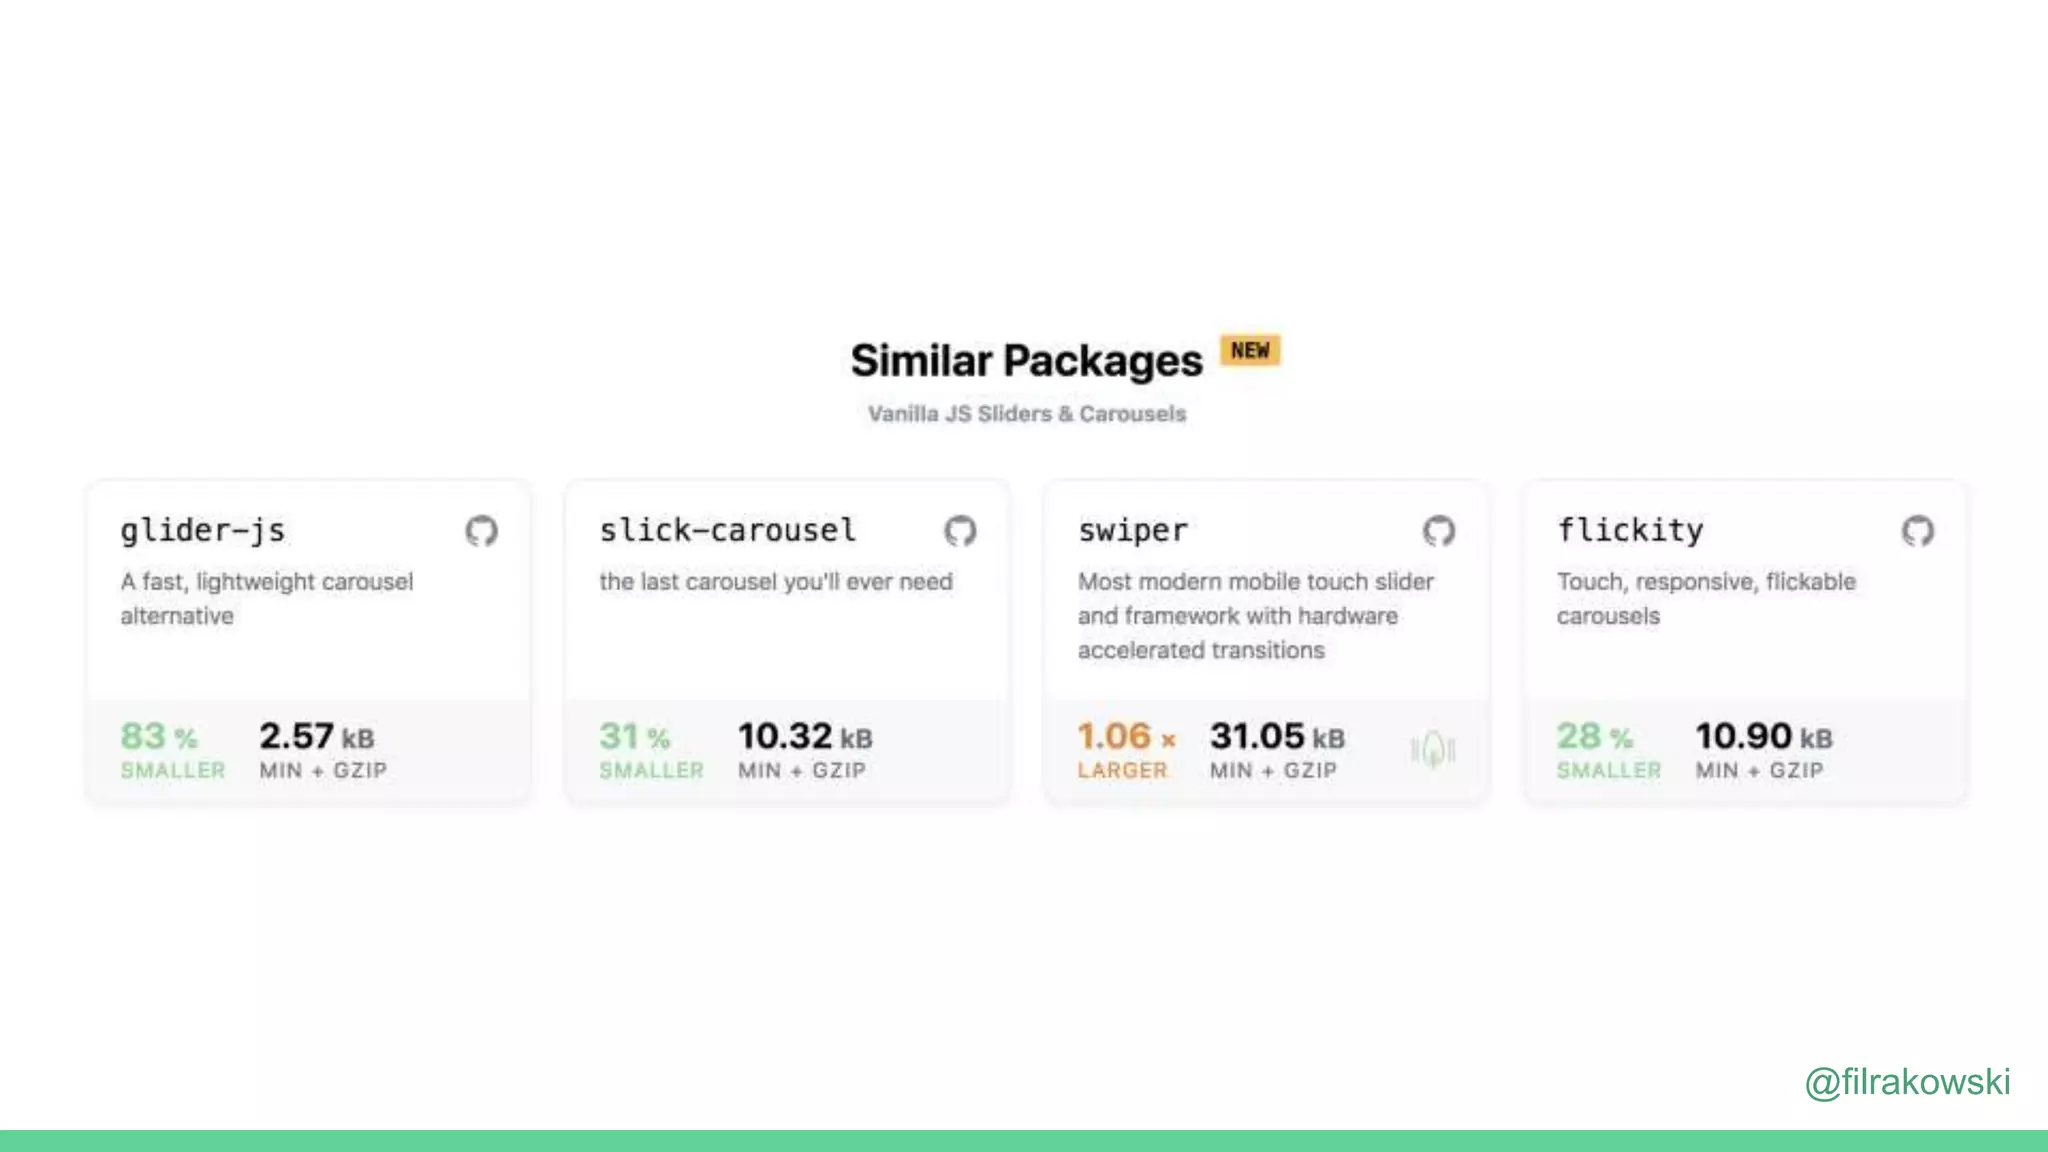Click the @filrakowski handle
Viewport: 2048px width, 1152px height.
(1907, 1082)
